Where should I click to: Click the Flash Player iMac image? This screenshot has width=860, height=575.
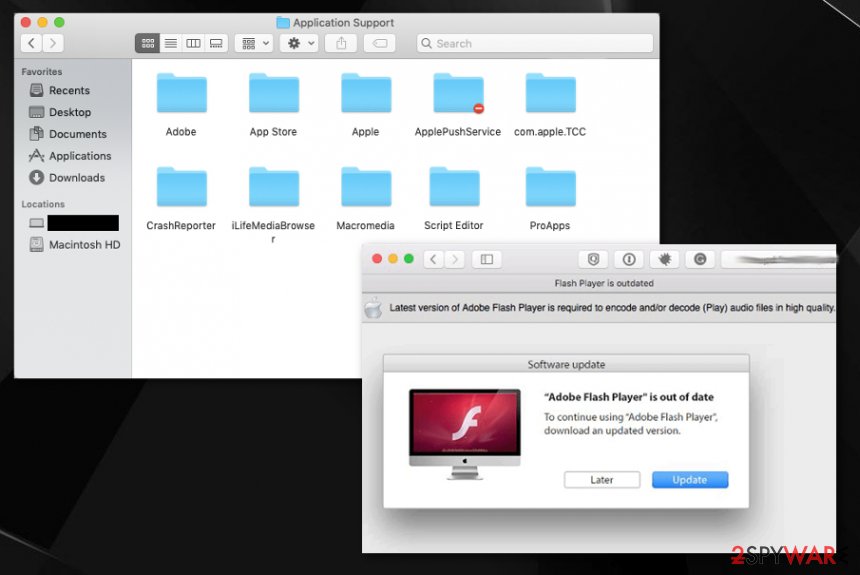tap(465, 434)
